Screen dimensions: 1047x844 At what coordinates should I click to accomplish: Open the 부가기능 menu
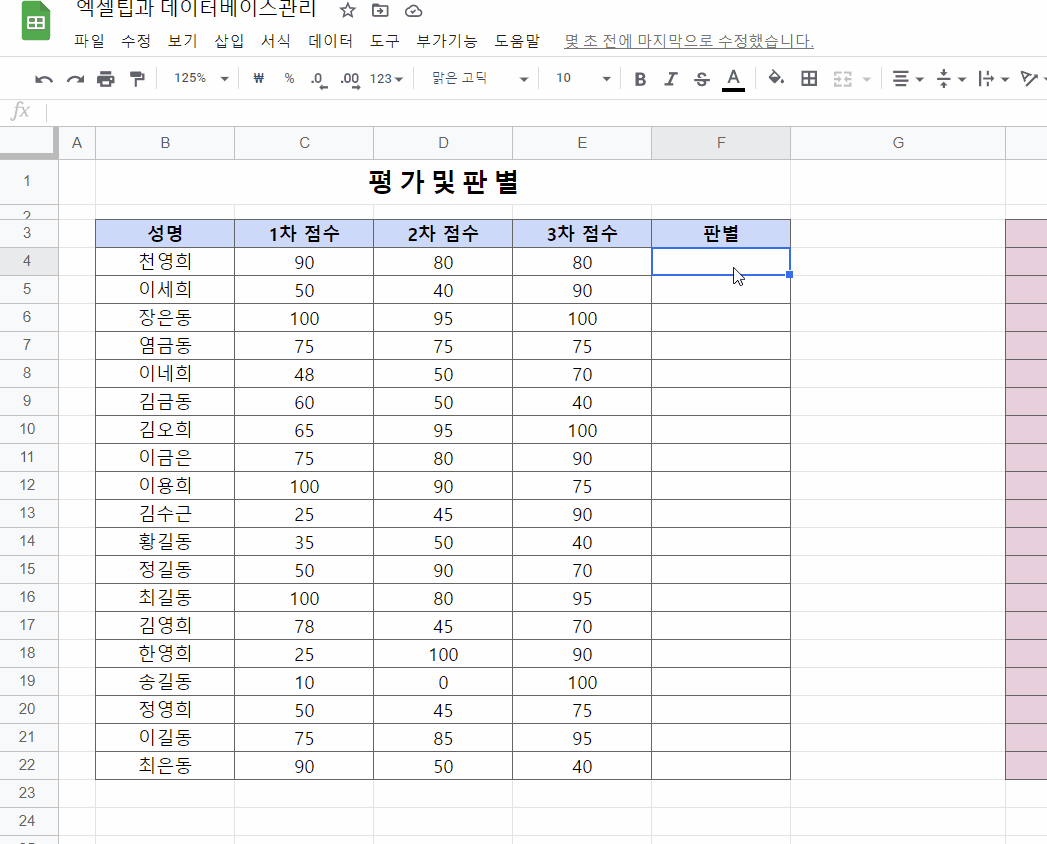pyautogui.click(x=447, y=41)
